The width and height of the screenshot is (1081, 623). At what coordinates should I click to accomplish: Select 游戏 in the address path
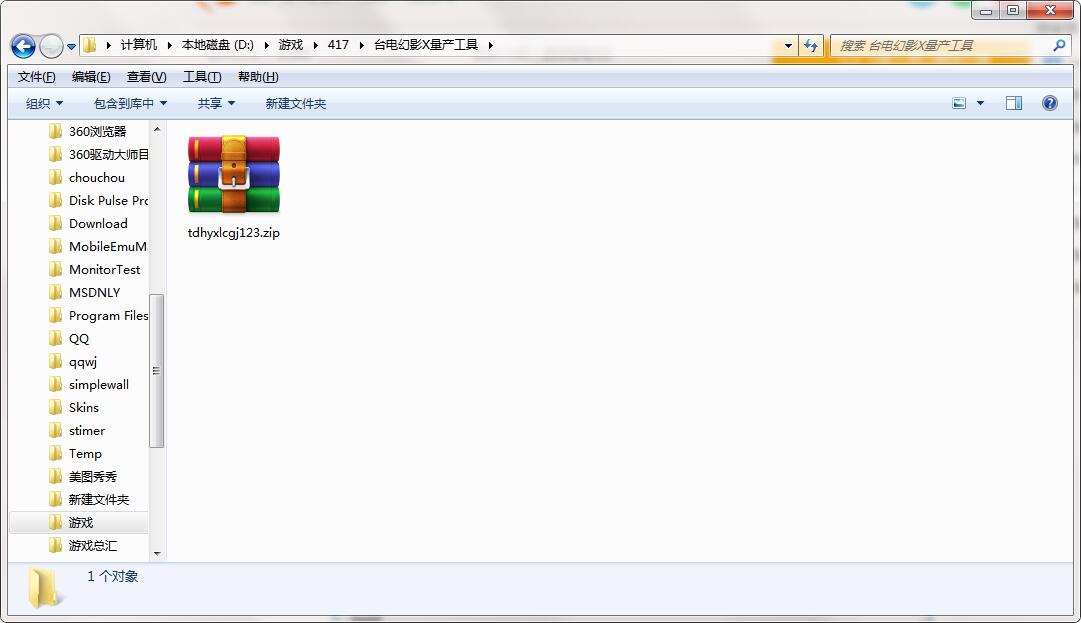tap(291, 45)
